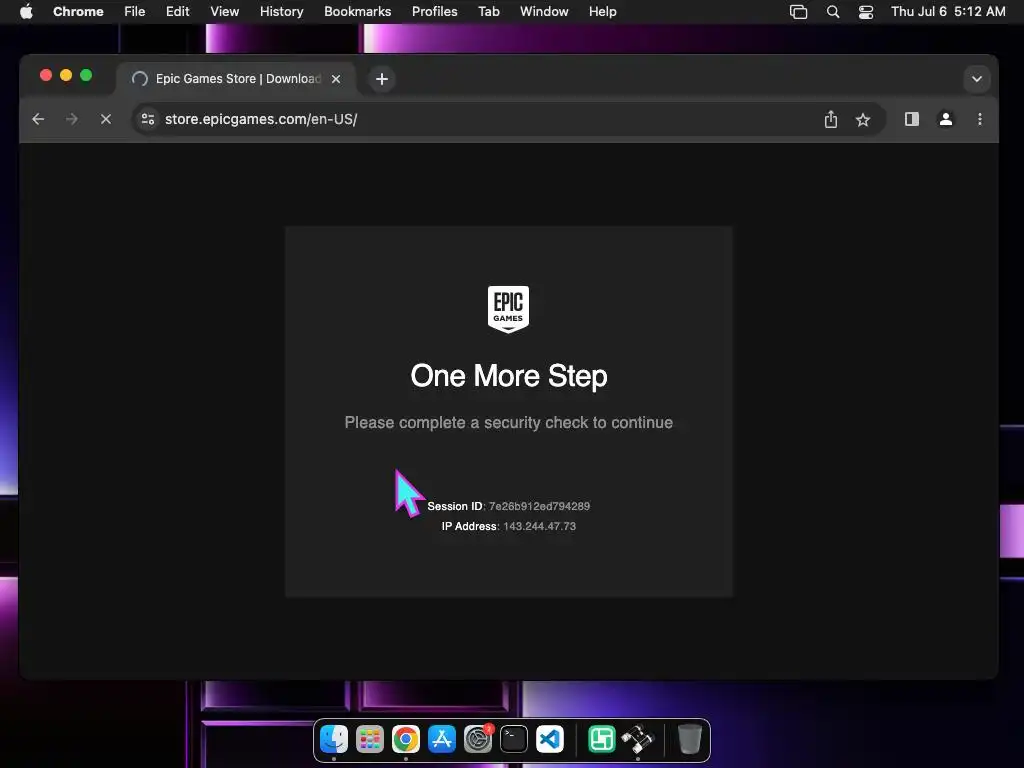This screenshot has width=1024, height=768.
Task: Open the Chrome side panel
Action: point(912,119)
